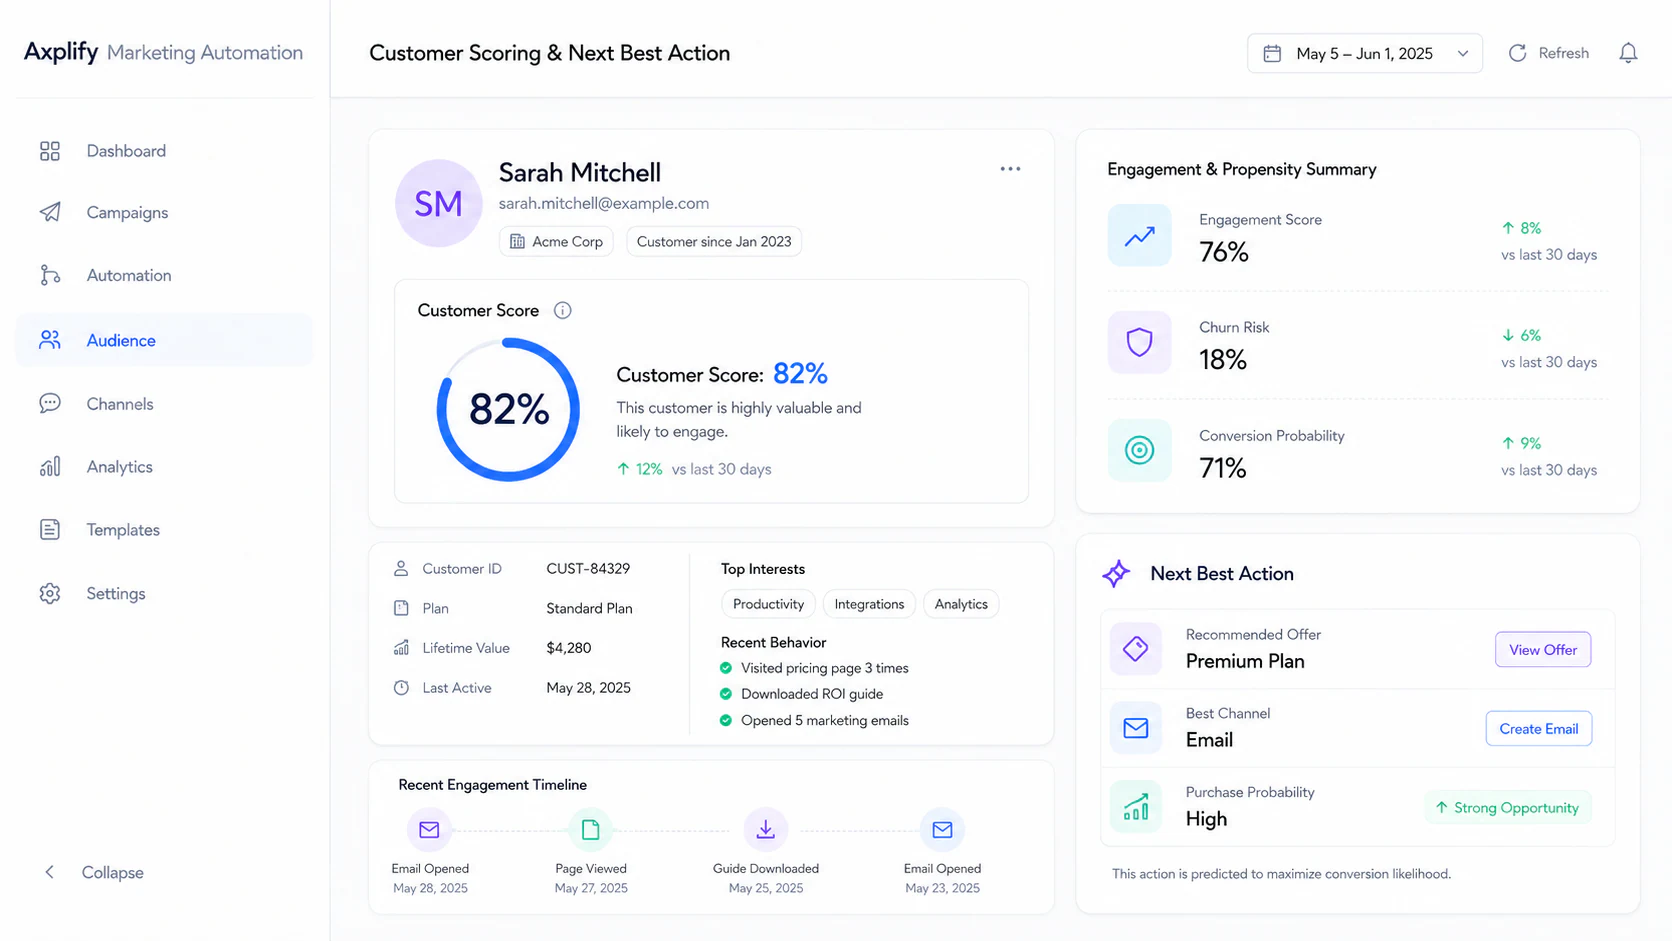
Task: Open the Automation section
Action: tap(164, 276)
